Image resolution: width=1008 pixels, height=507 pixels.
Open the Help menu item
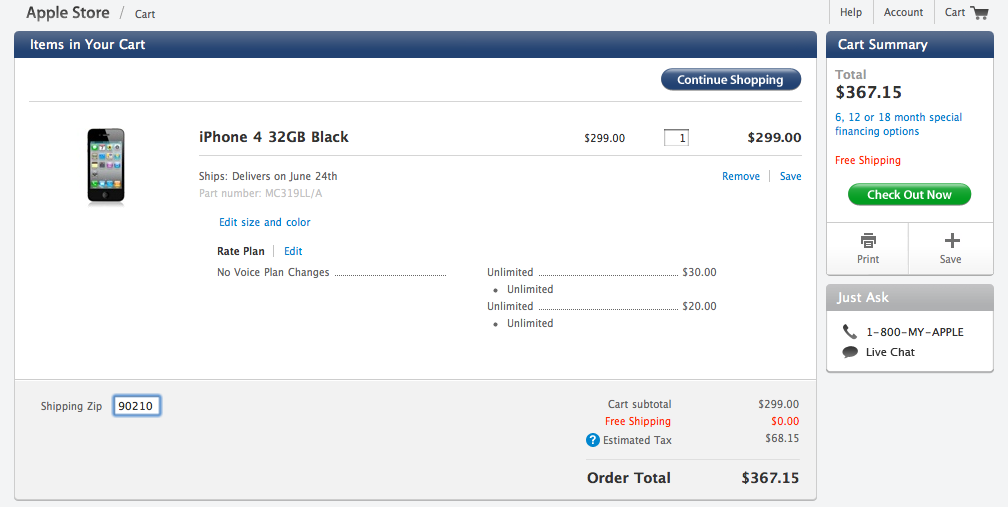(x=850, y=12)
